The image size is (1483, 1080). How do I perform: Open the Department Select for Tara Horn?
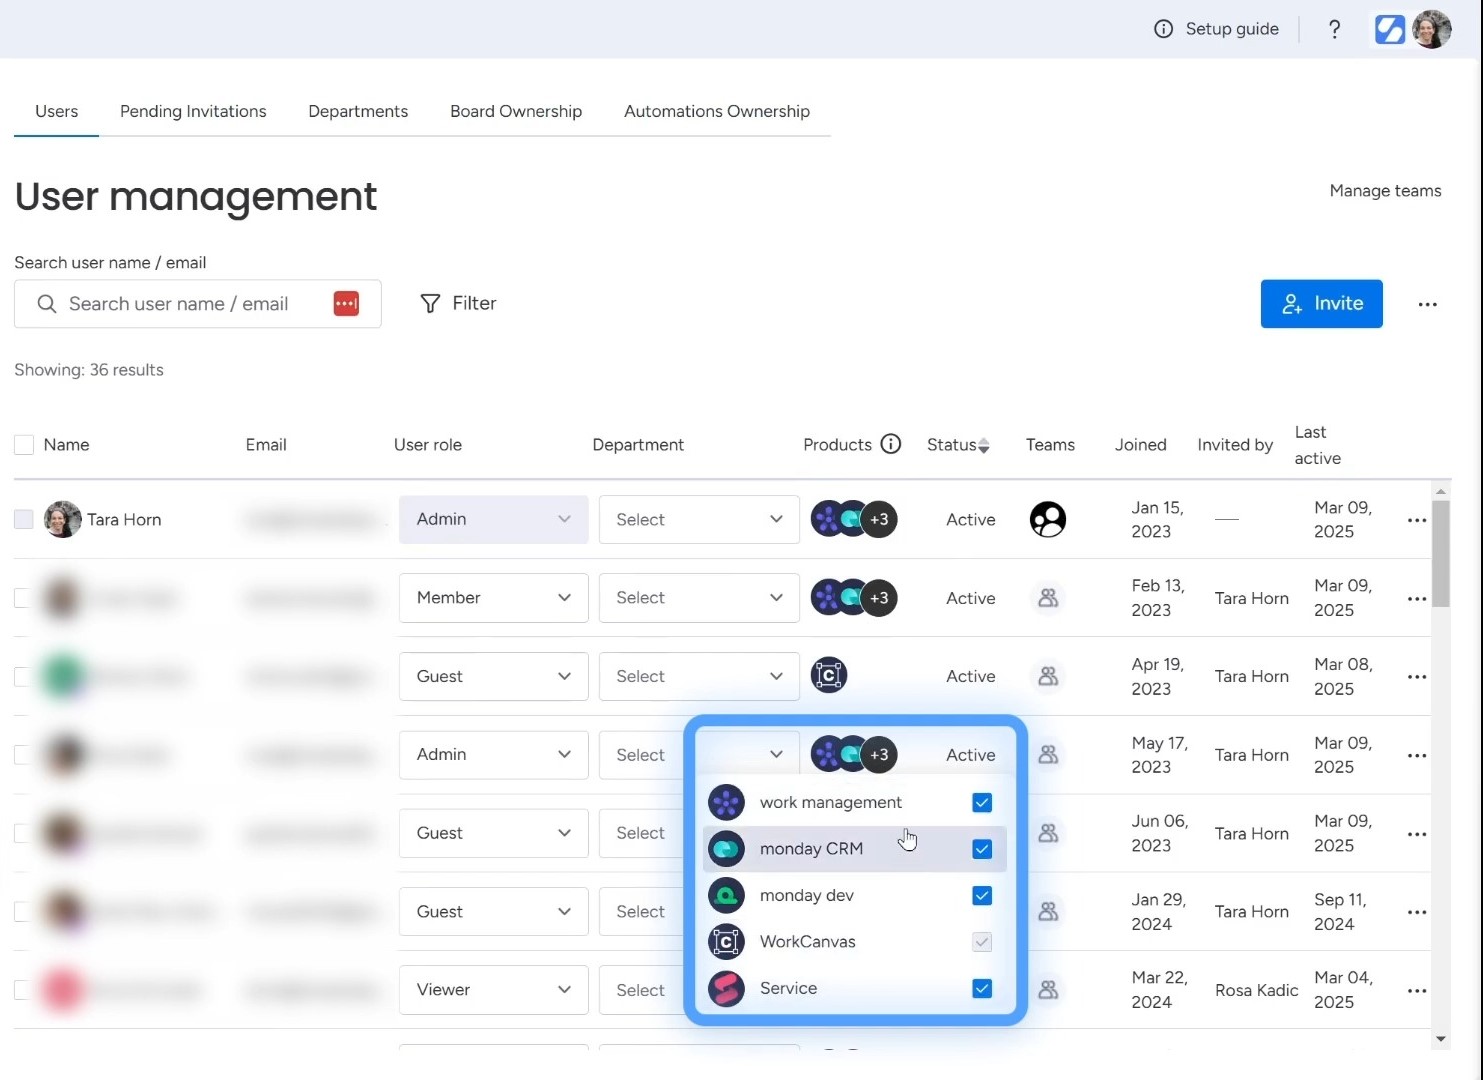(x=699, y=519)
